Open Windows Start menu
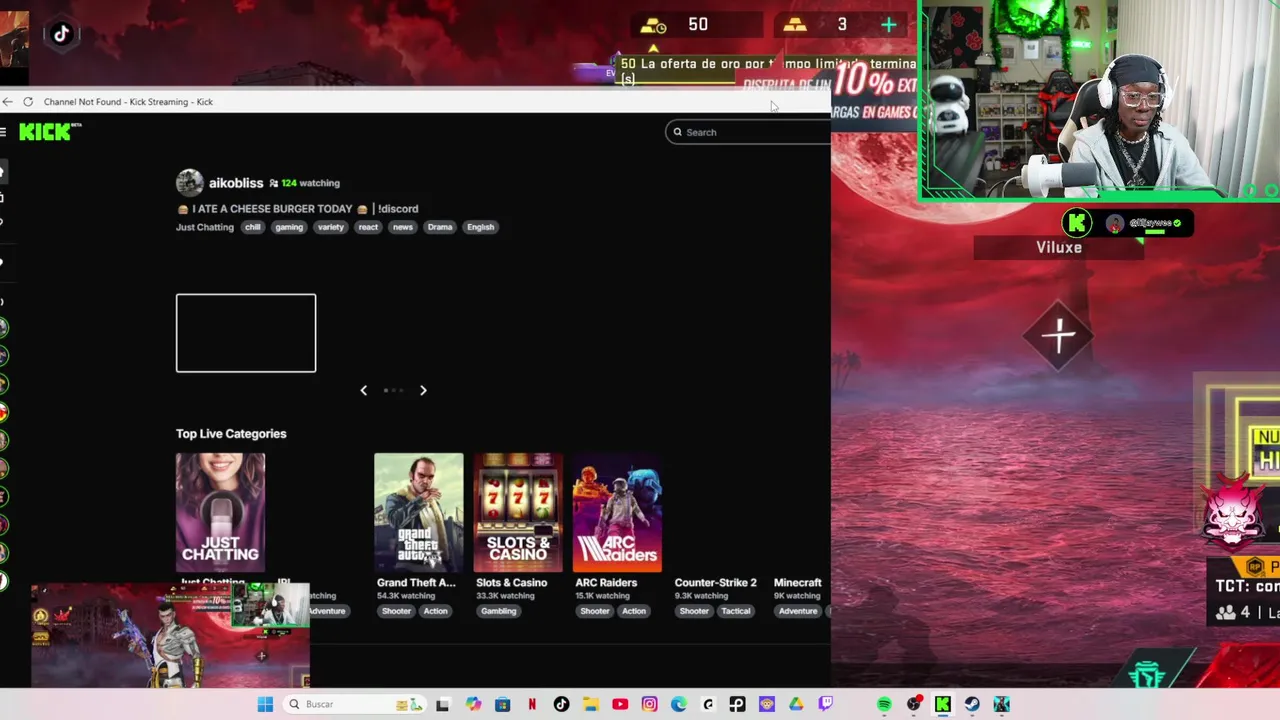This screenshot has width=1280, height=720. [x=265, y=704]
